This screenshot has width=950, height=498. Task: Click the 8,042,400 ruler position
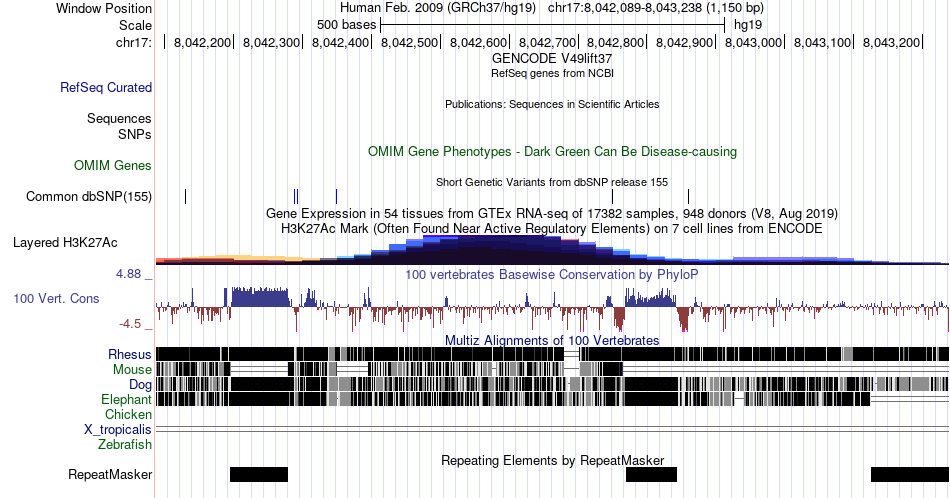click(340, 42)
